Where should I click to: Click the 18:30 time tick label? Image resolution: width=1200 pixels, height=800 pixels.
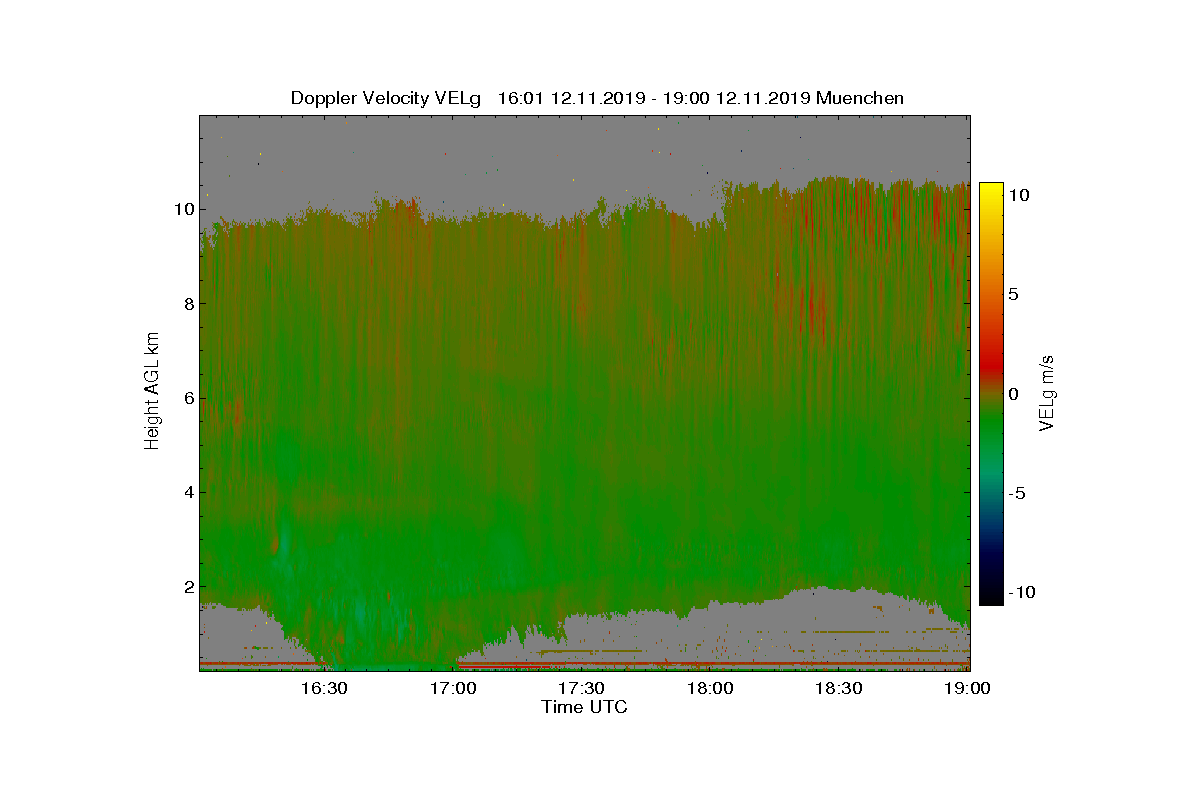(840, 688)
